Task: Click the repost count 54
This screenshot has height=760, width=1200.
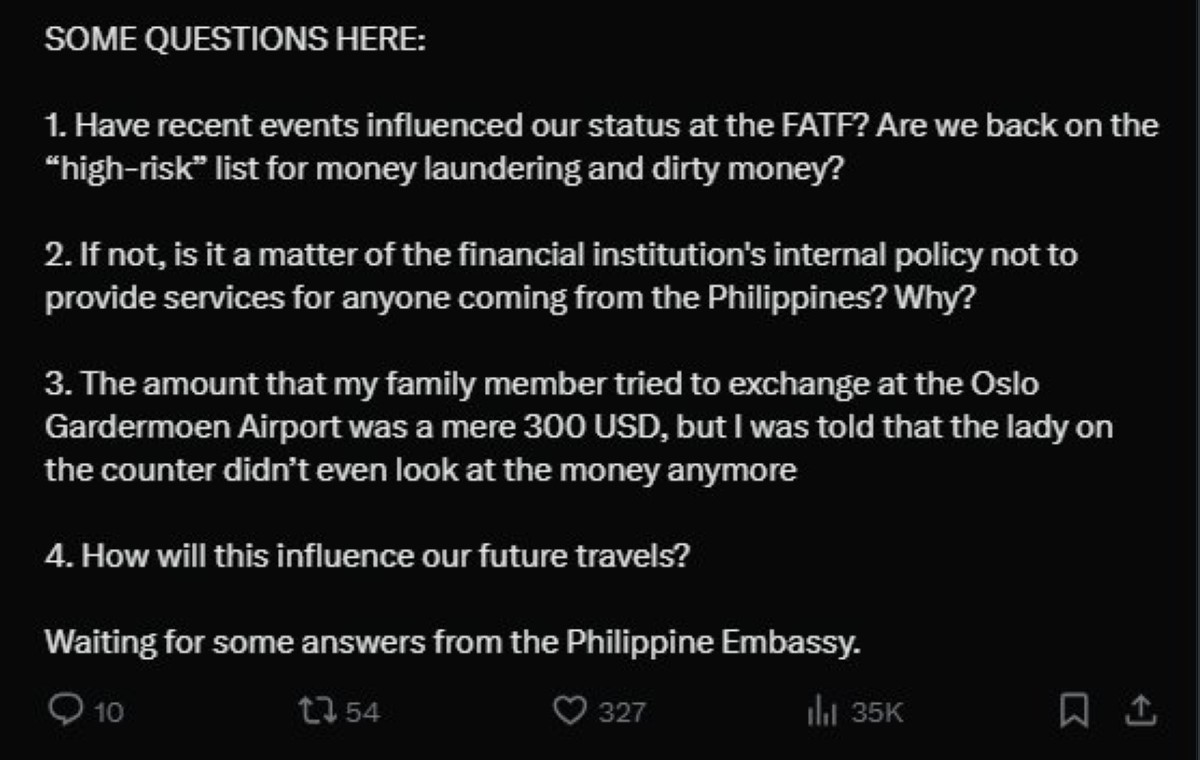Action: click(x=362, y=712)
